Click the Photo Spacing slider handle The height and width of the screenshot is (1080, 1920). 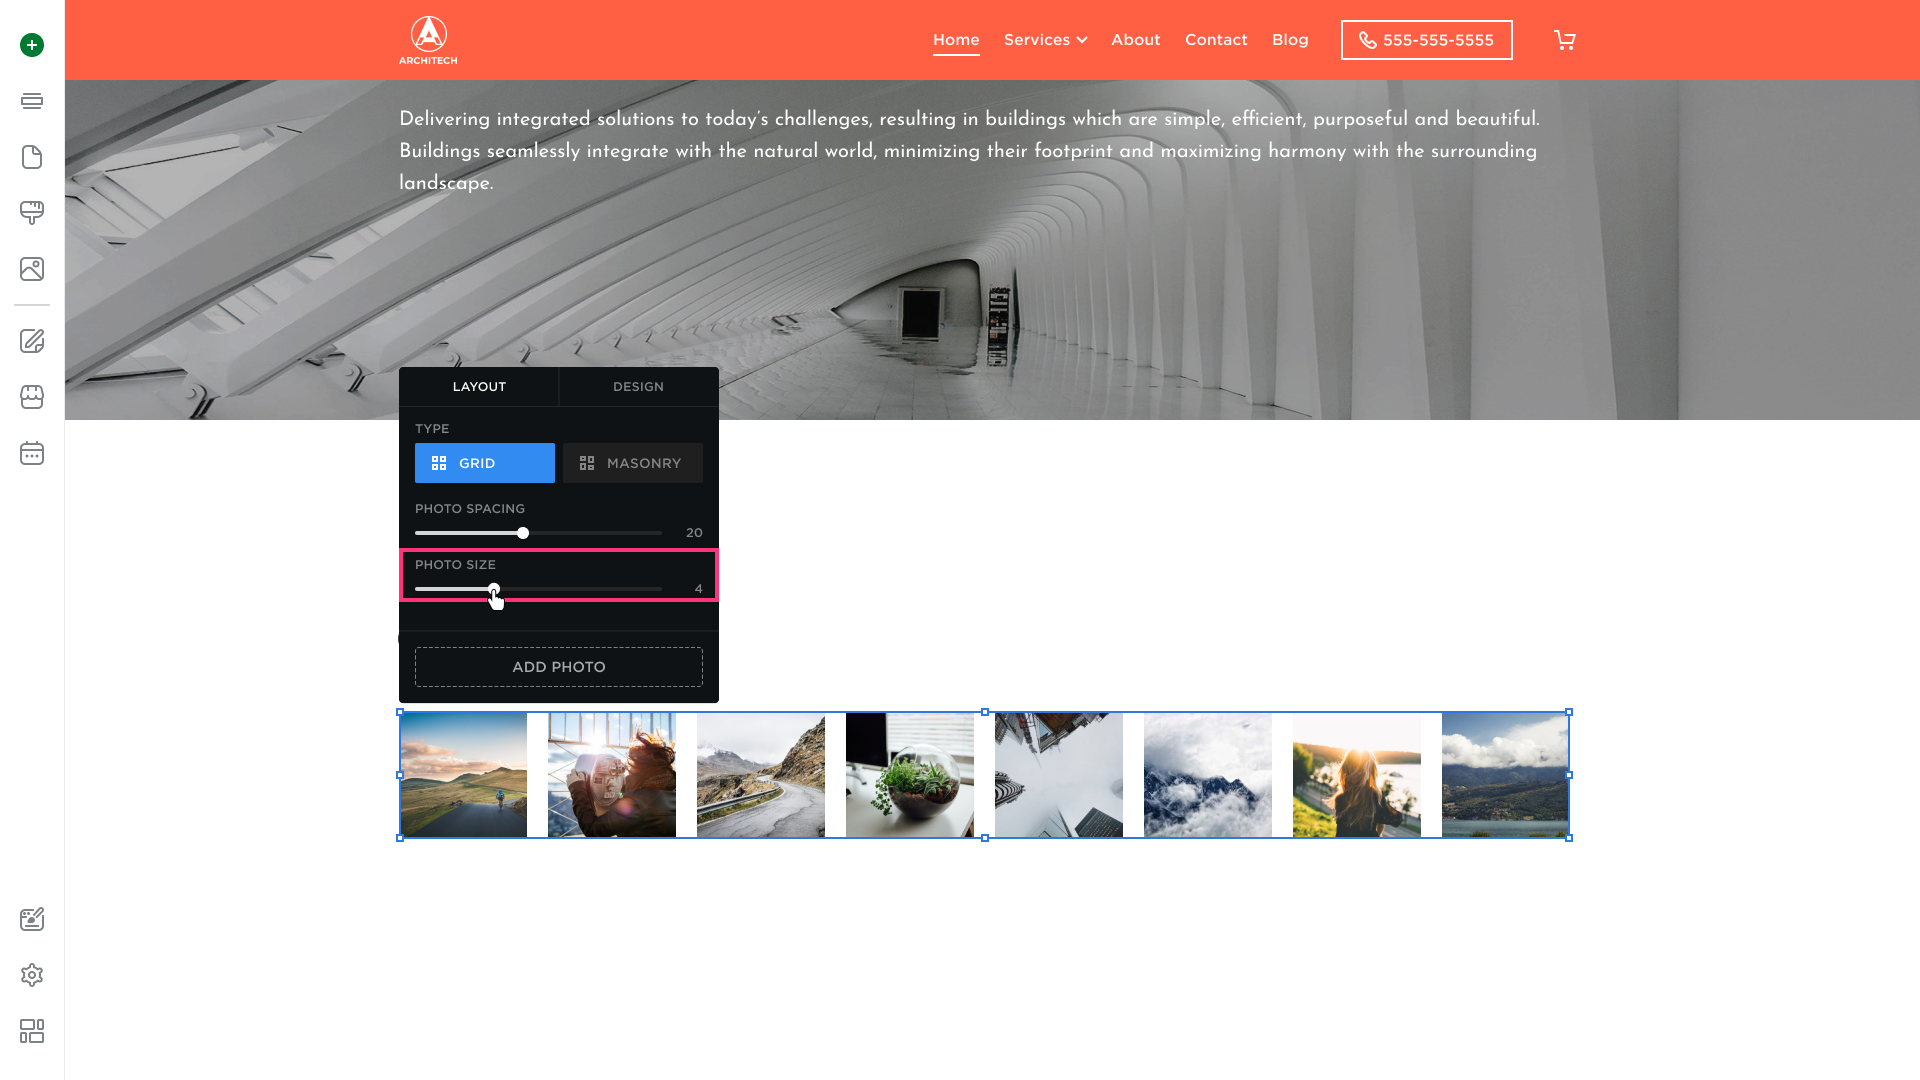tap(523, 533)
